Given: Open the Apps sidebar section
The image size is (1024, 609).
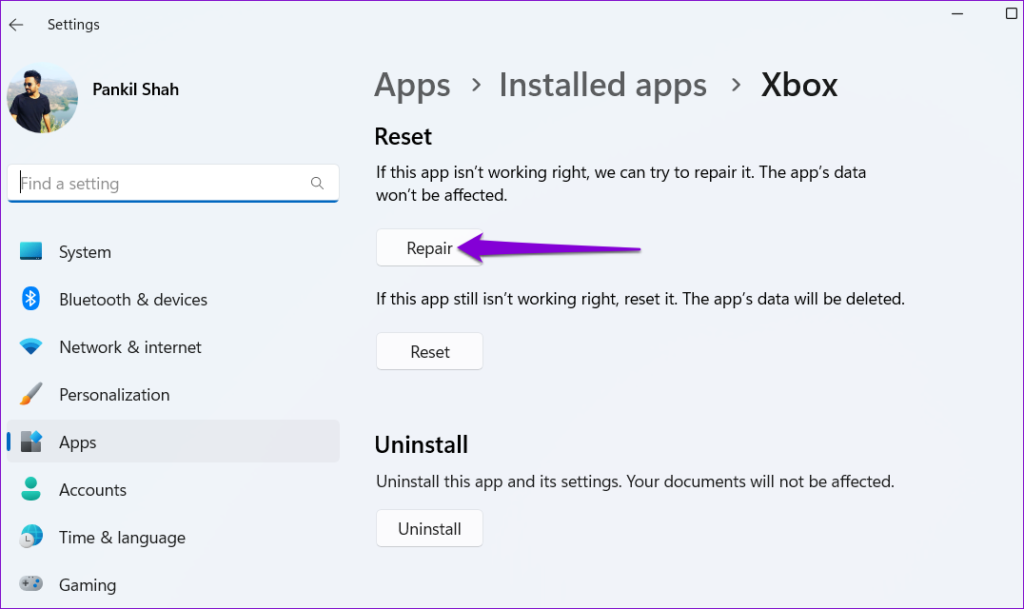Looking at the screenshot, I should [77, 442].
